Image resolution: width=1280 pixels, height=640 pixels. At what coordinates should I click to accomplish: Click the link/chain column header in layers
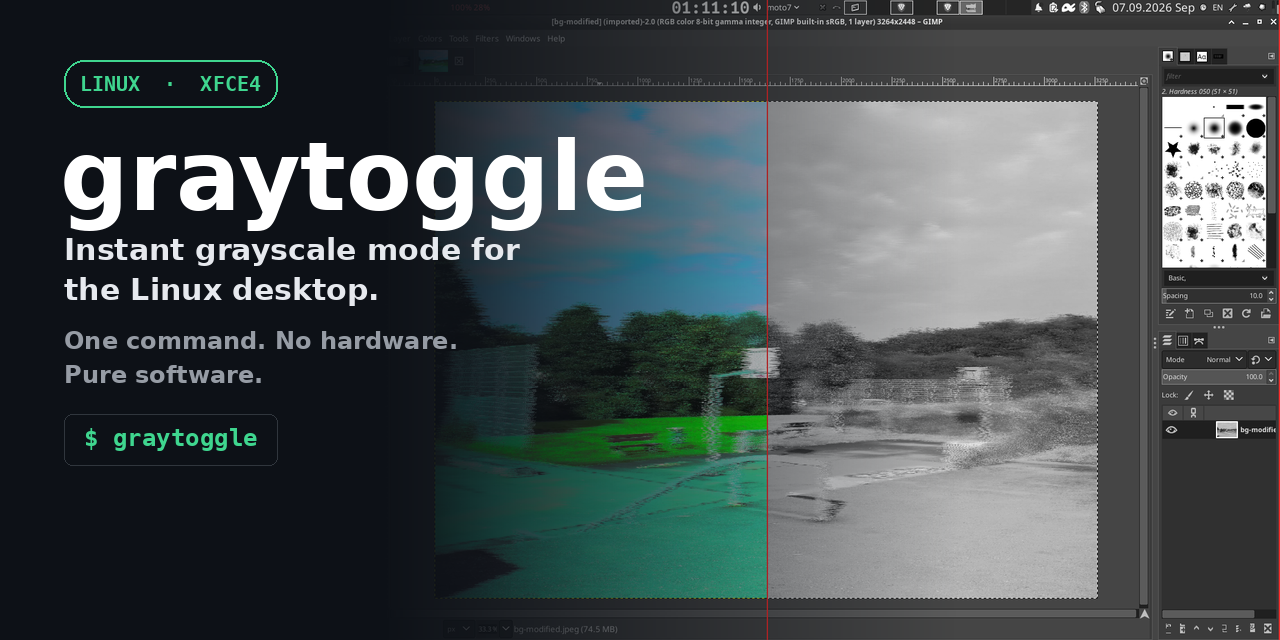[1193, 413]
